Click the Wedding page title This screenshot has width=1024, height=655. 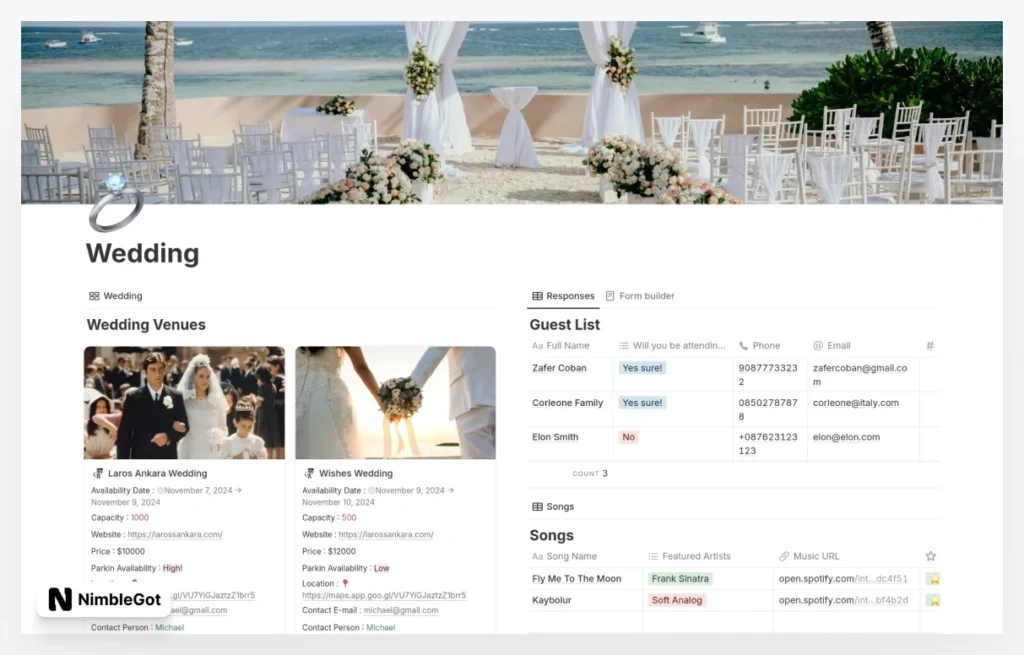pos(142,253)
